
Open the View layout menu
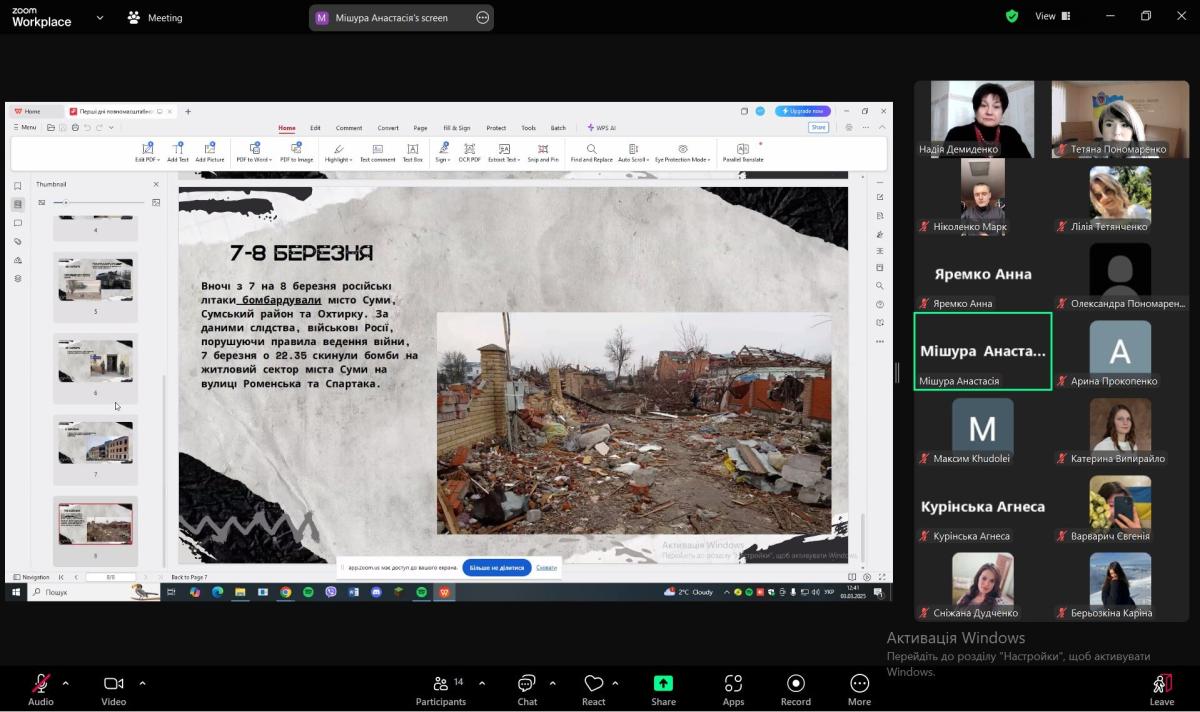1052,16
